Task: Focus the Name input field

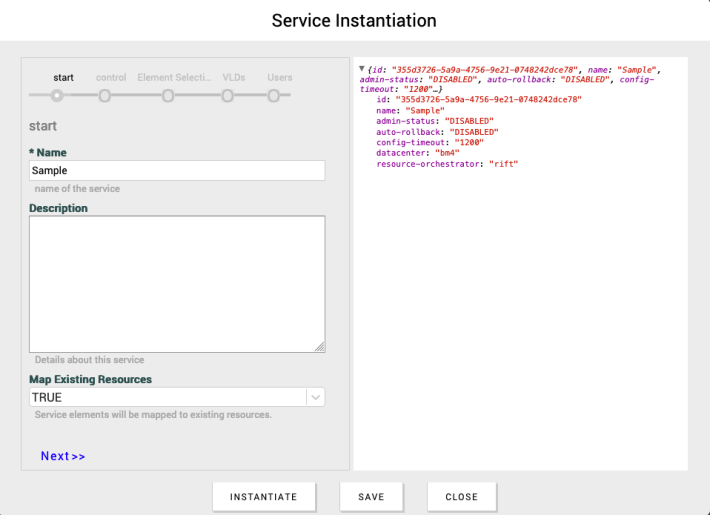Action: (177, 171)
